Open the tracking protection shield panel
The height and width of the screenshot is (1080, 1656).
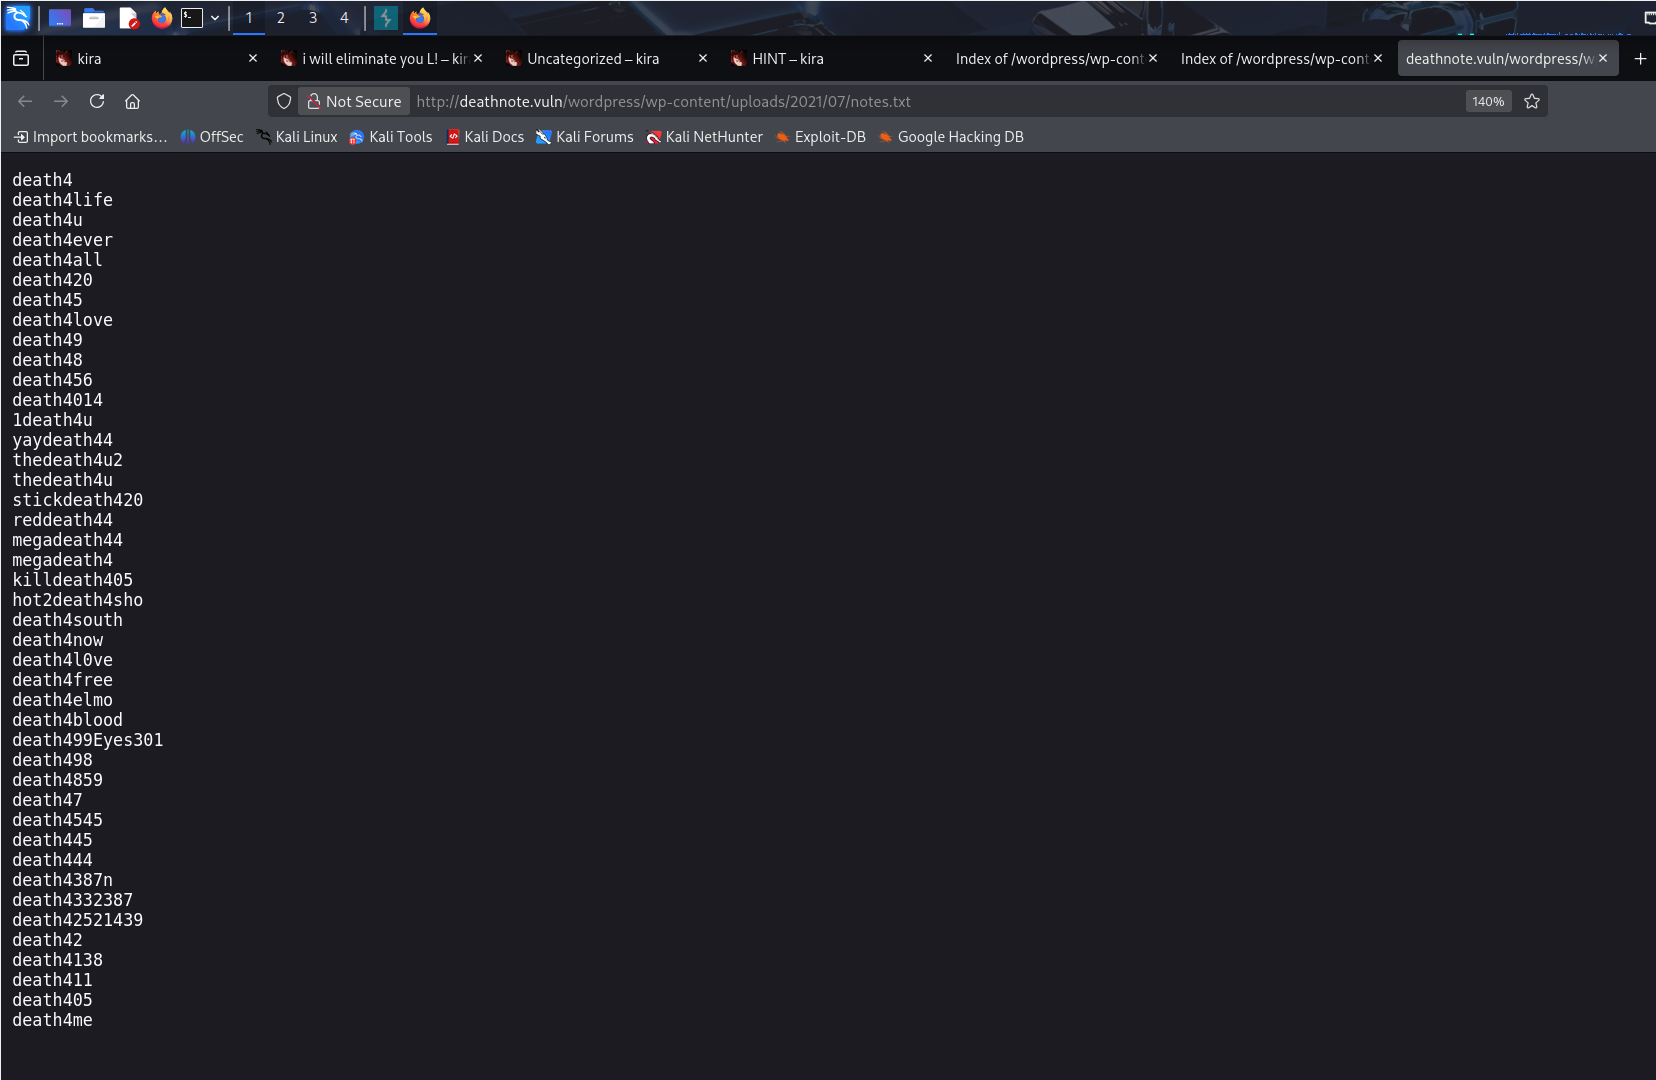[284, 101]
